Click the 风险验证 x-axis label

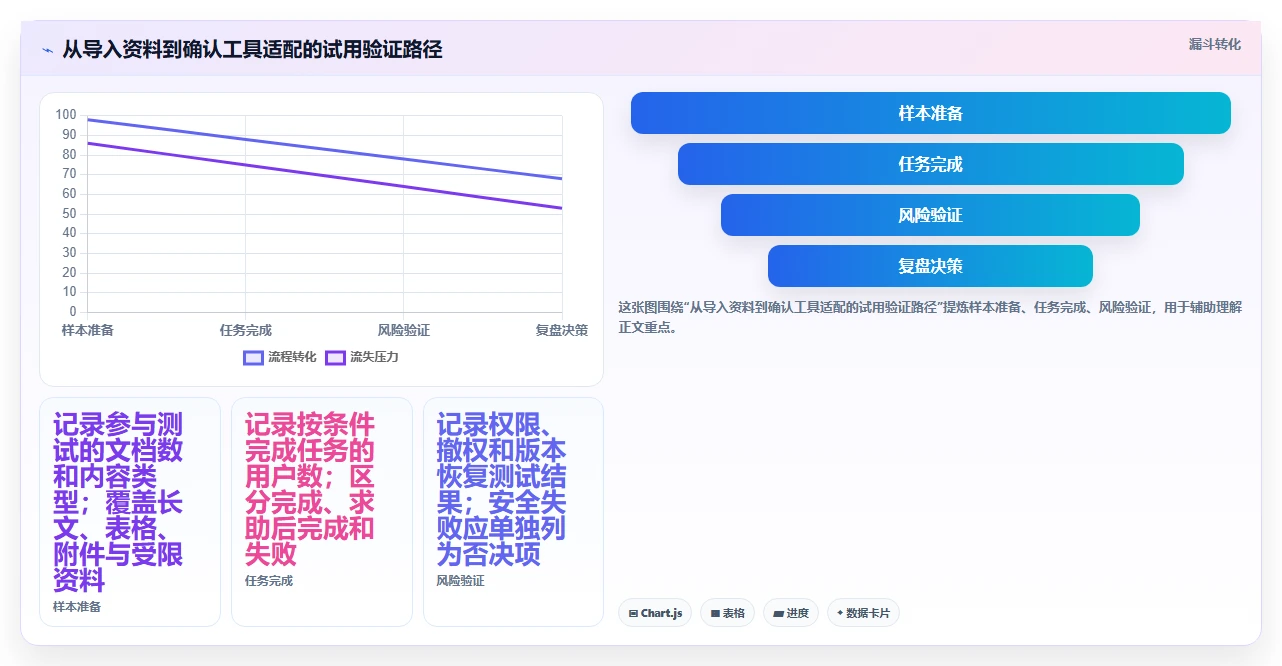404,330
